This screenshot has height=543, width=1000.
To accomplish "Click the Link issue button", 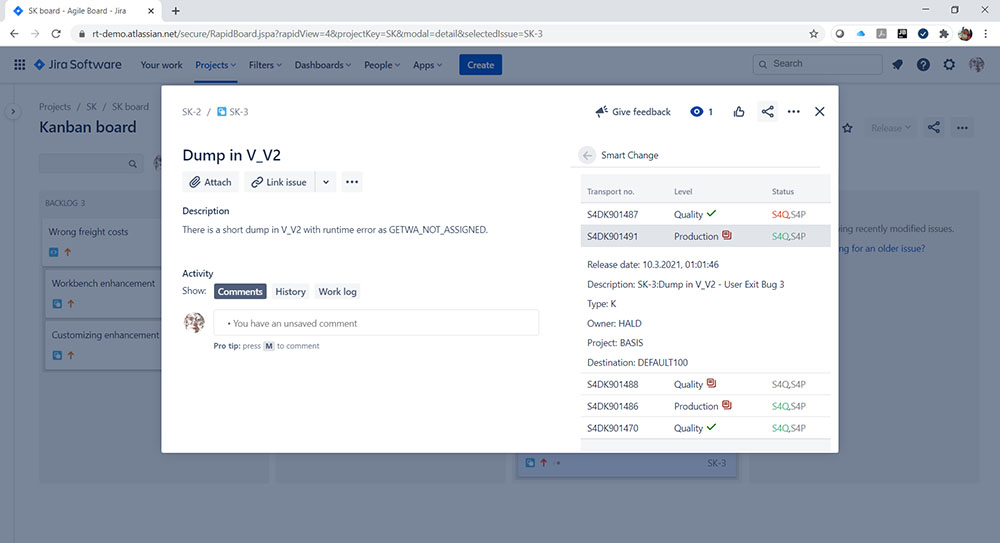I will click(x=279, y=182).
